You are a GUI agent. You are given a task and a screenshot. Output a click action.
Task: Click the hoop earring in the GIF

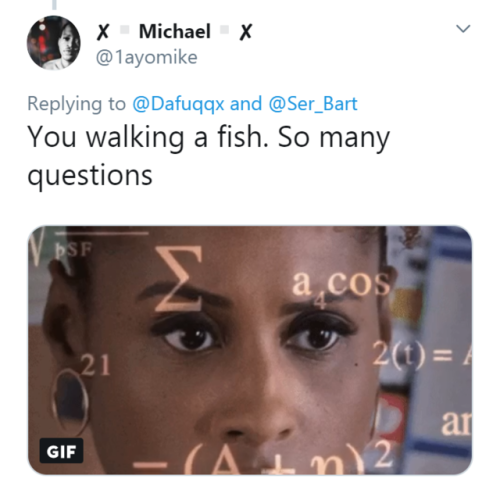(x=70, y=402)
